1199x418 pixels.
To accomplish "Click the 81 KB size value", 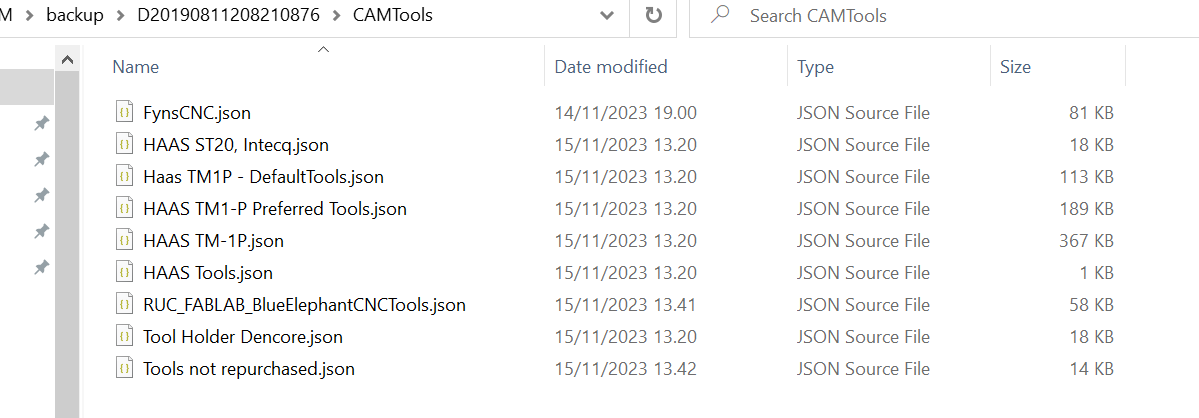I will (x=1091, y=113).
